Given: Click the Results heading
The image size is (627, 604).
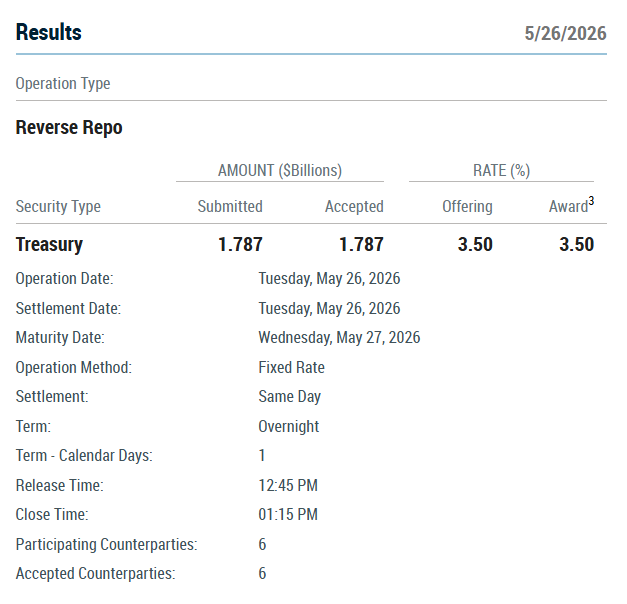Looking at the screenshot, I should [x=48, y=32].
